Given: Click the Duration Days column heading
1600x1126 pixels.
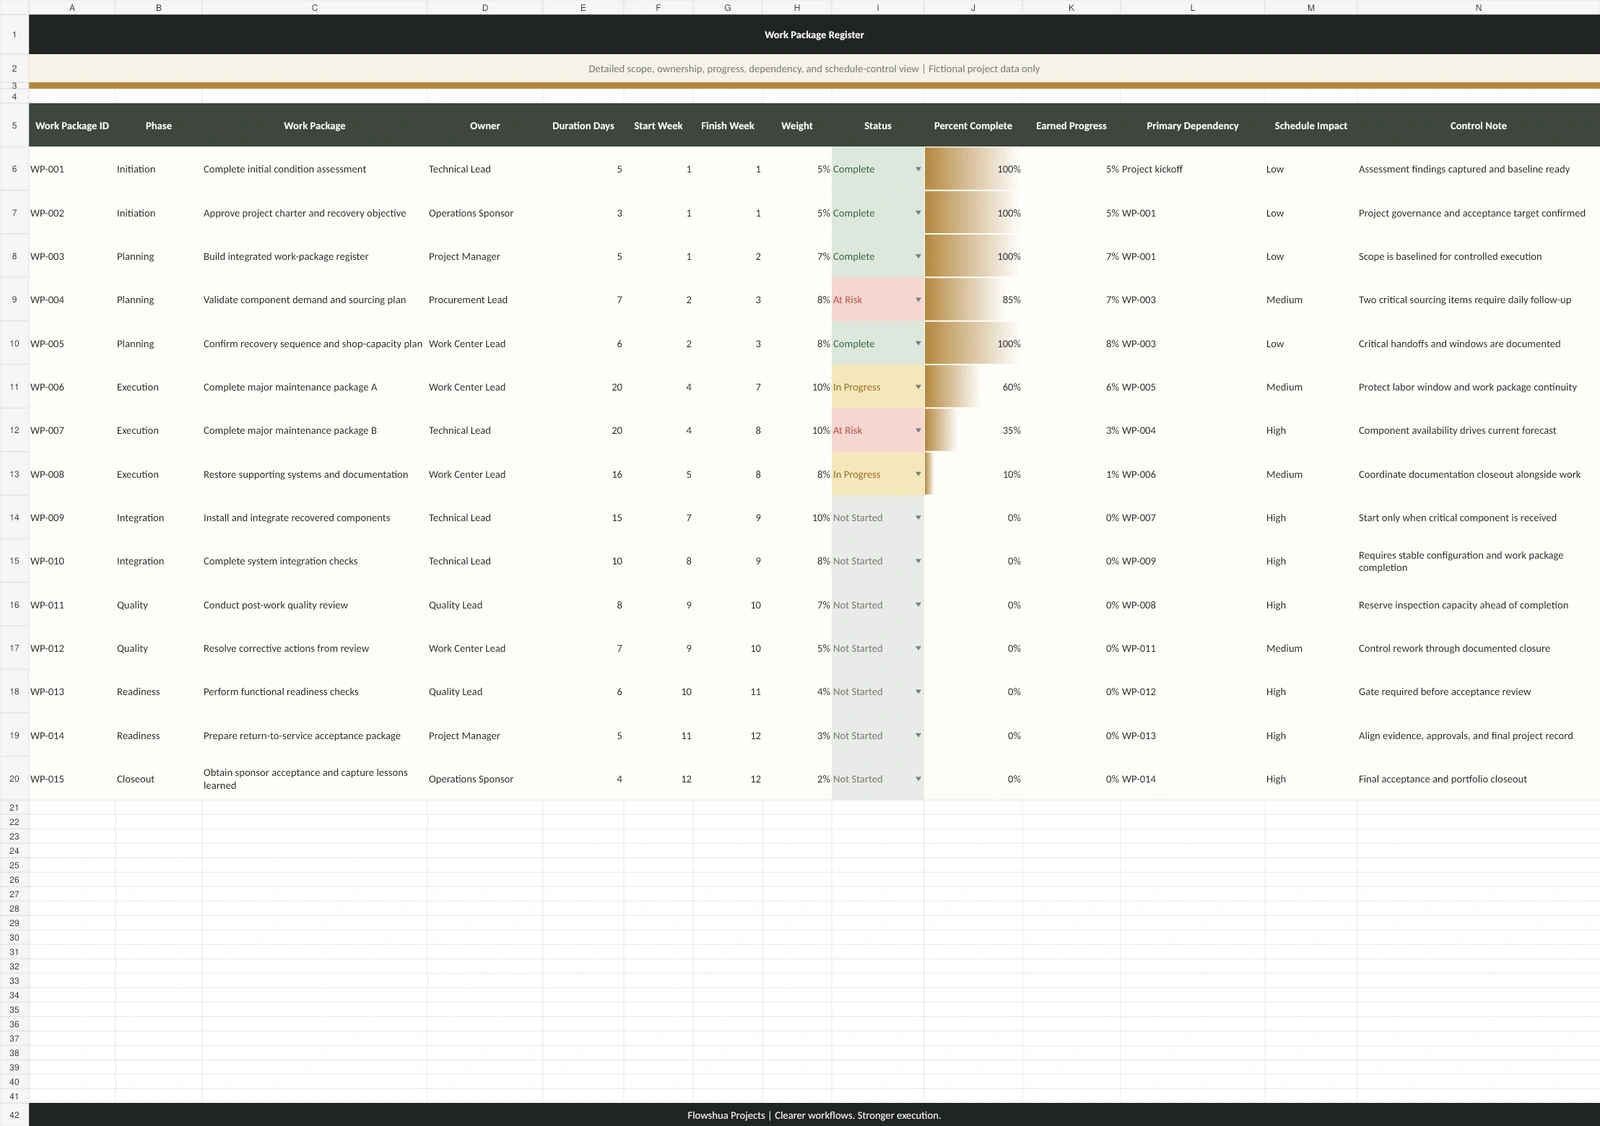Looking at the screenshot, I should [583, 126].
